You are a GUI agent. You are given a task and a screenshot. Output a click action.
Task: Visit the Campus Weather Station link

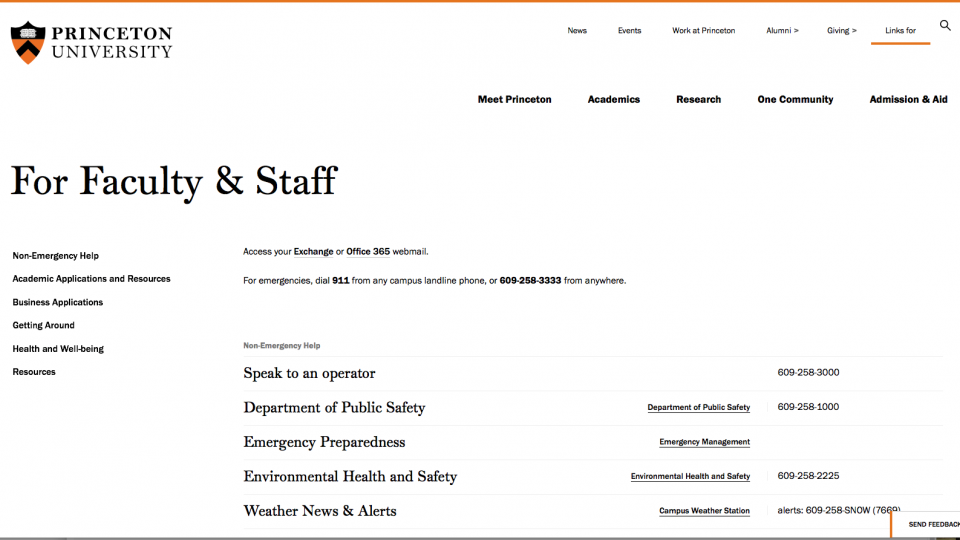click(704, 511)
